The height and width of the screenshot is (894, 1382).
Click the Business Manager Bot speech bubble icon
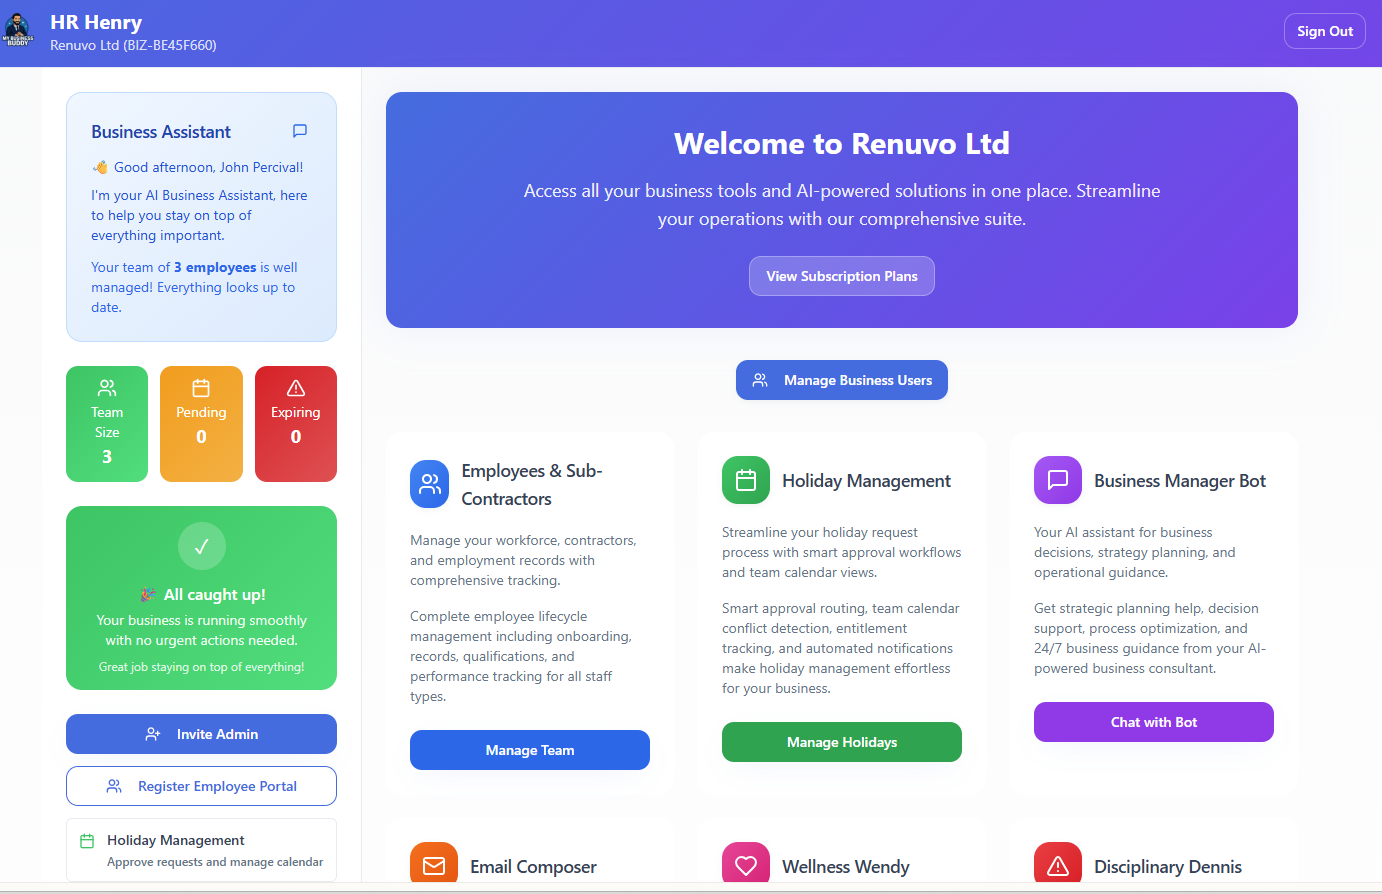tap(1057, 480)
